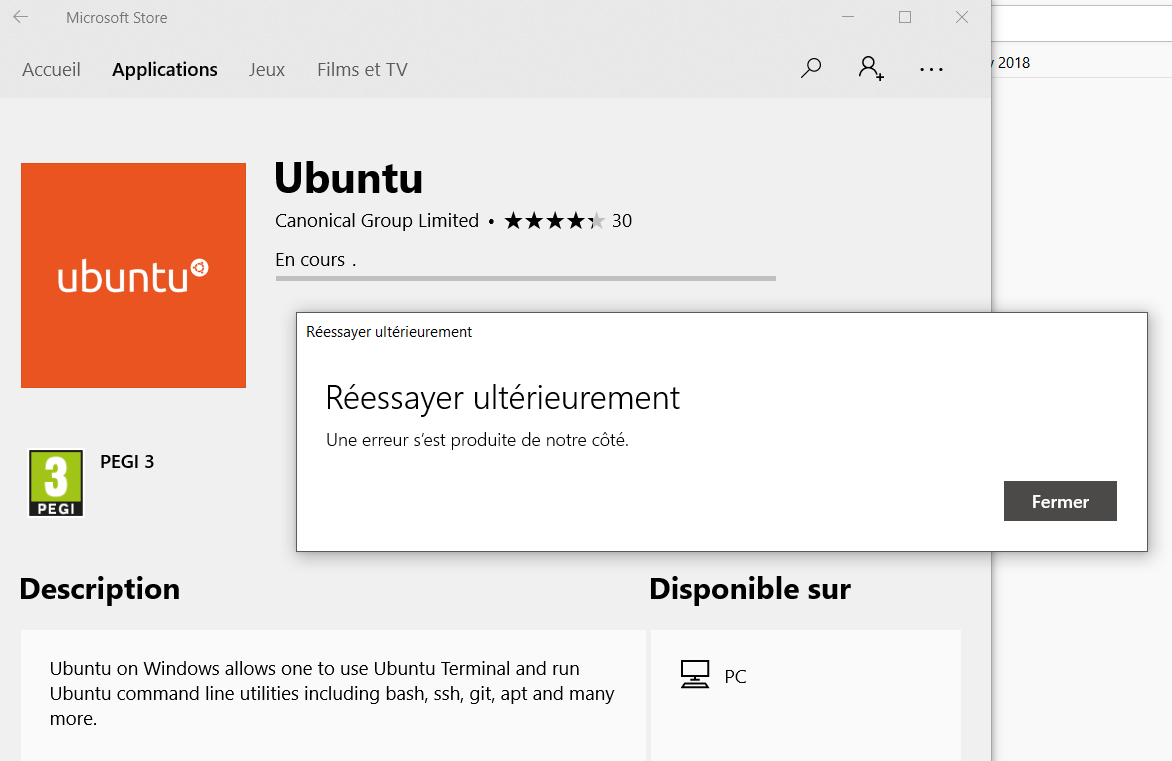Click the star rating for Ubuntu
Screen dimensions: 1172x761
pyautogui.click(x=554, y=221)
